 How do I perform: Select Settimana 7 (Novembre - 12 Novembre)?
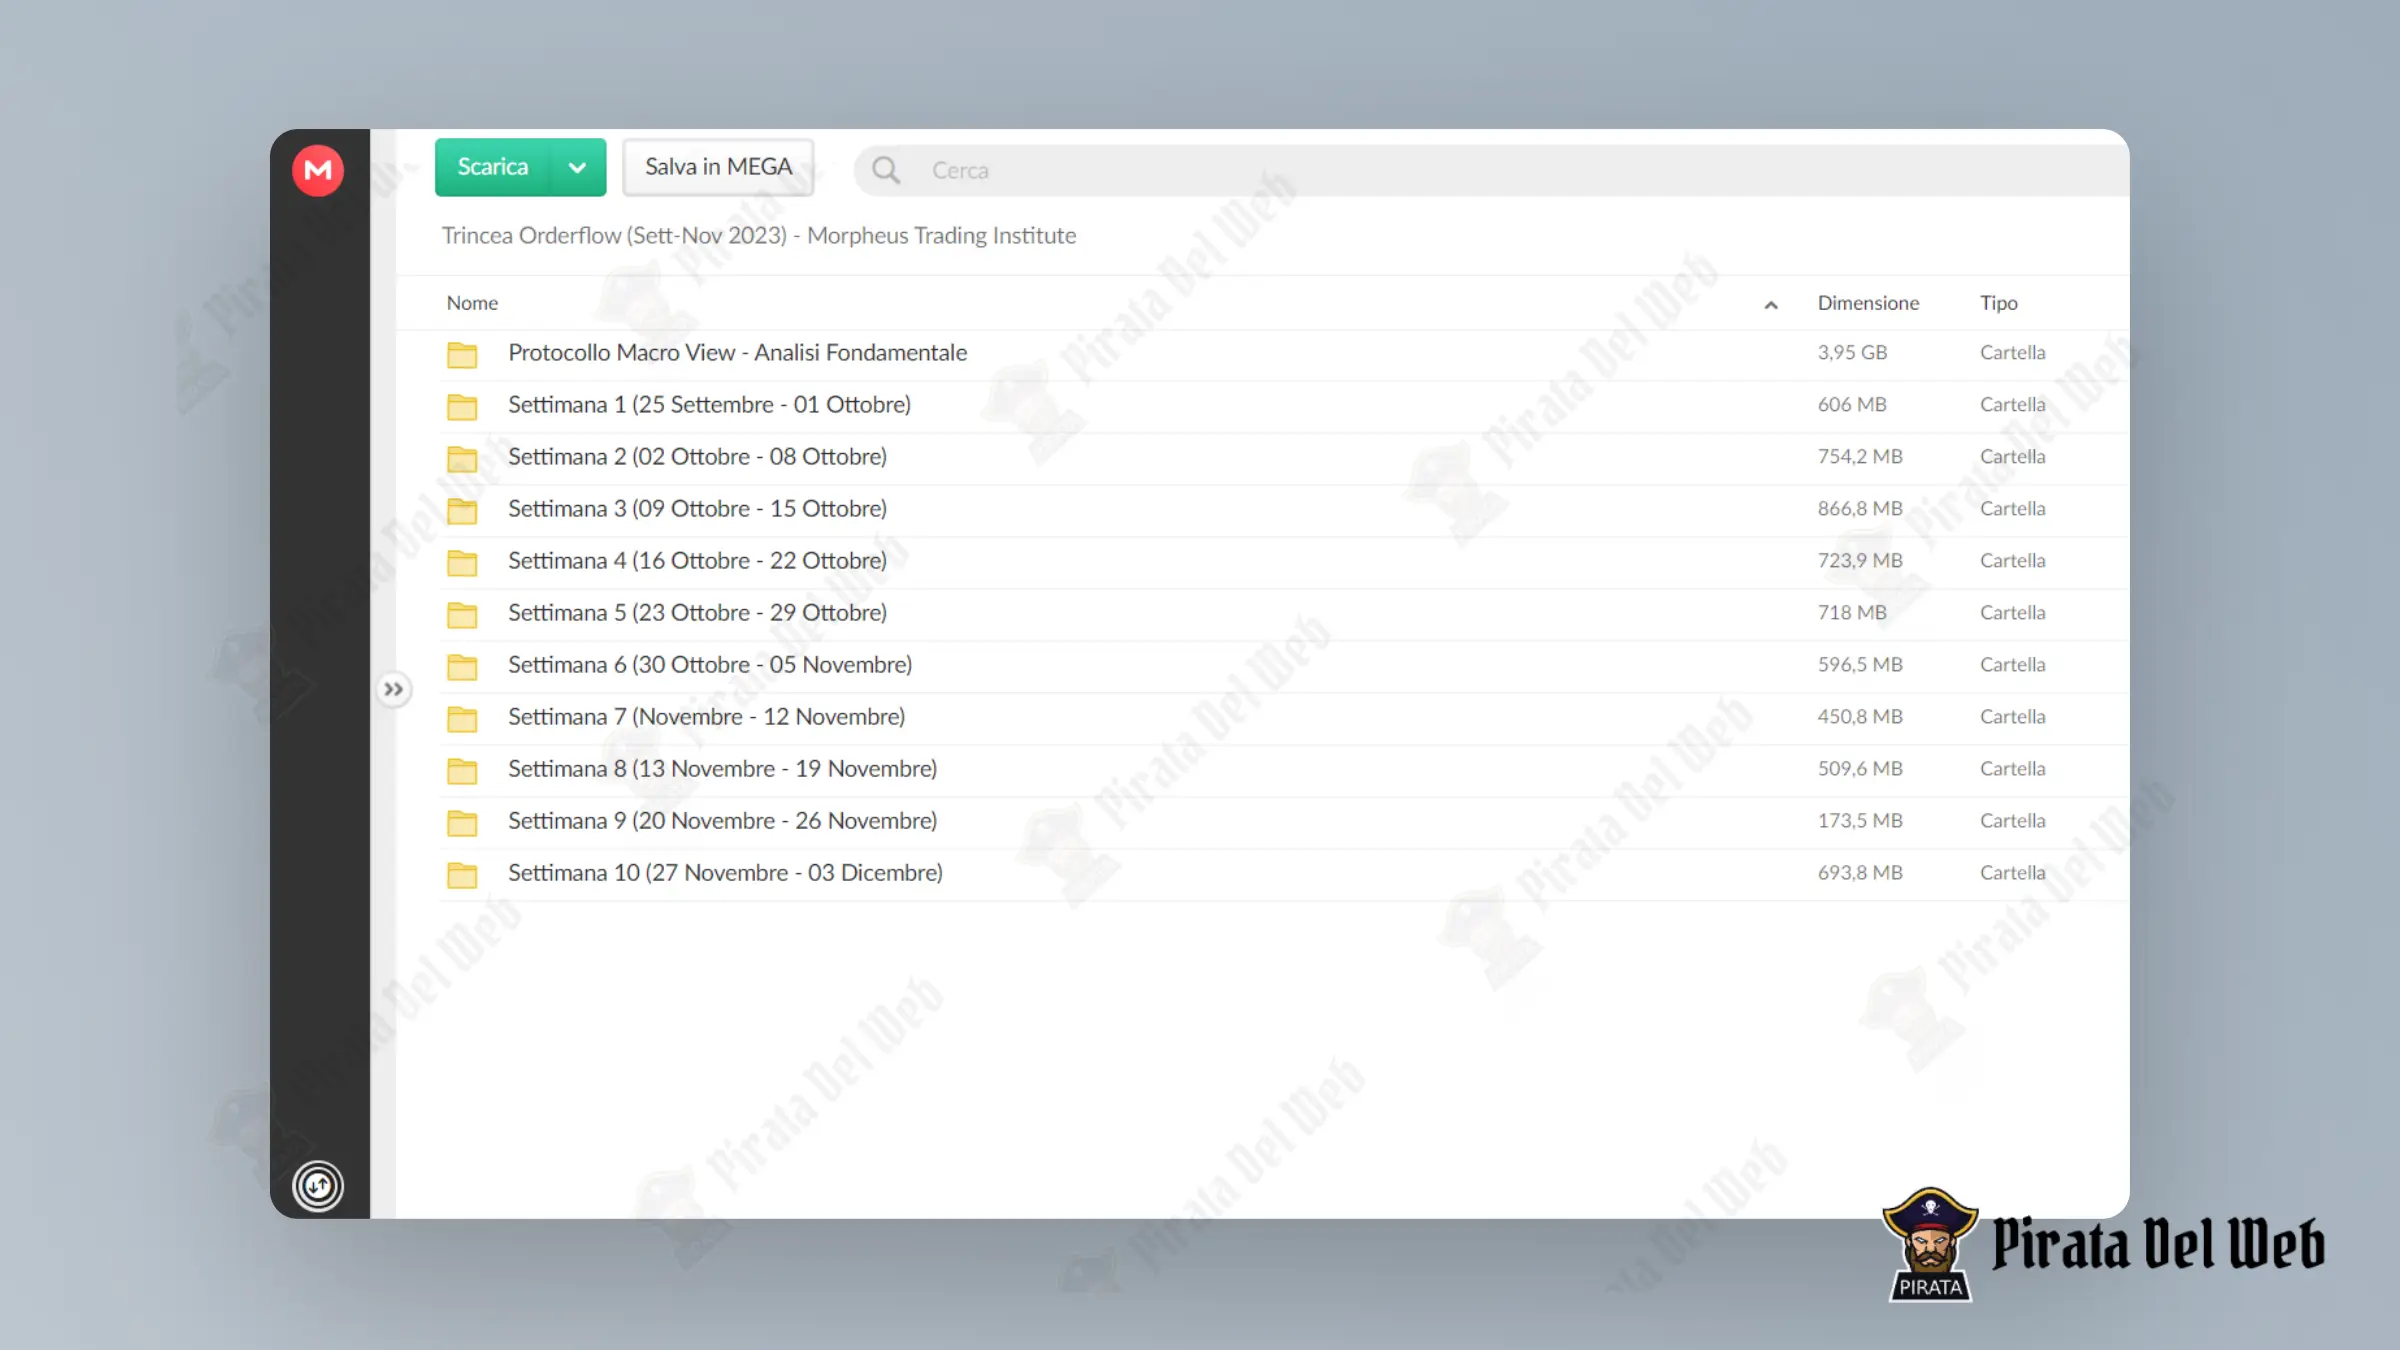(x=707, y=717)
